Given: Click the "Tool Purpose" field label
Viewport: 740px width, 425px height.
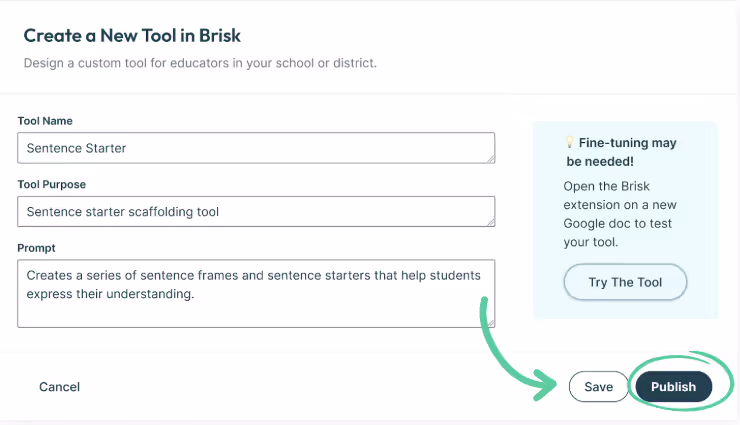Looking at the screenshot, I should [x=52, y=184].
